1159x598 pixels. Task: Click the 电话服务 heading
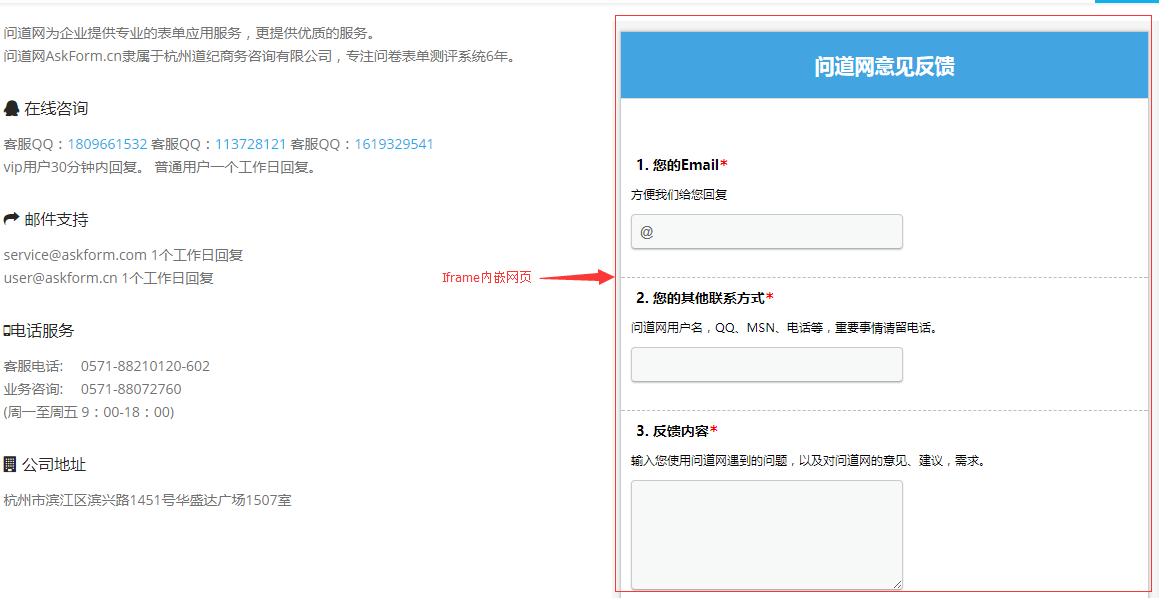[42, 331]
